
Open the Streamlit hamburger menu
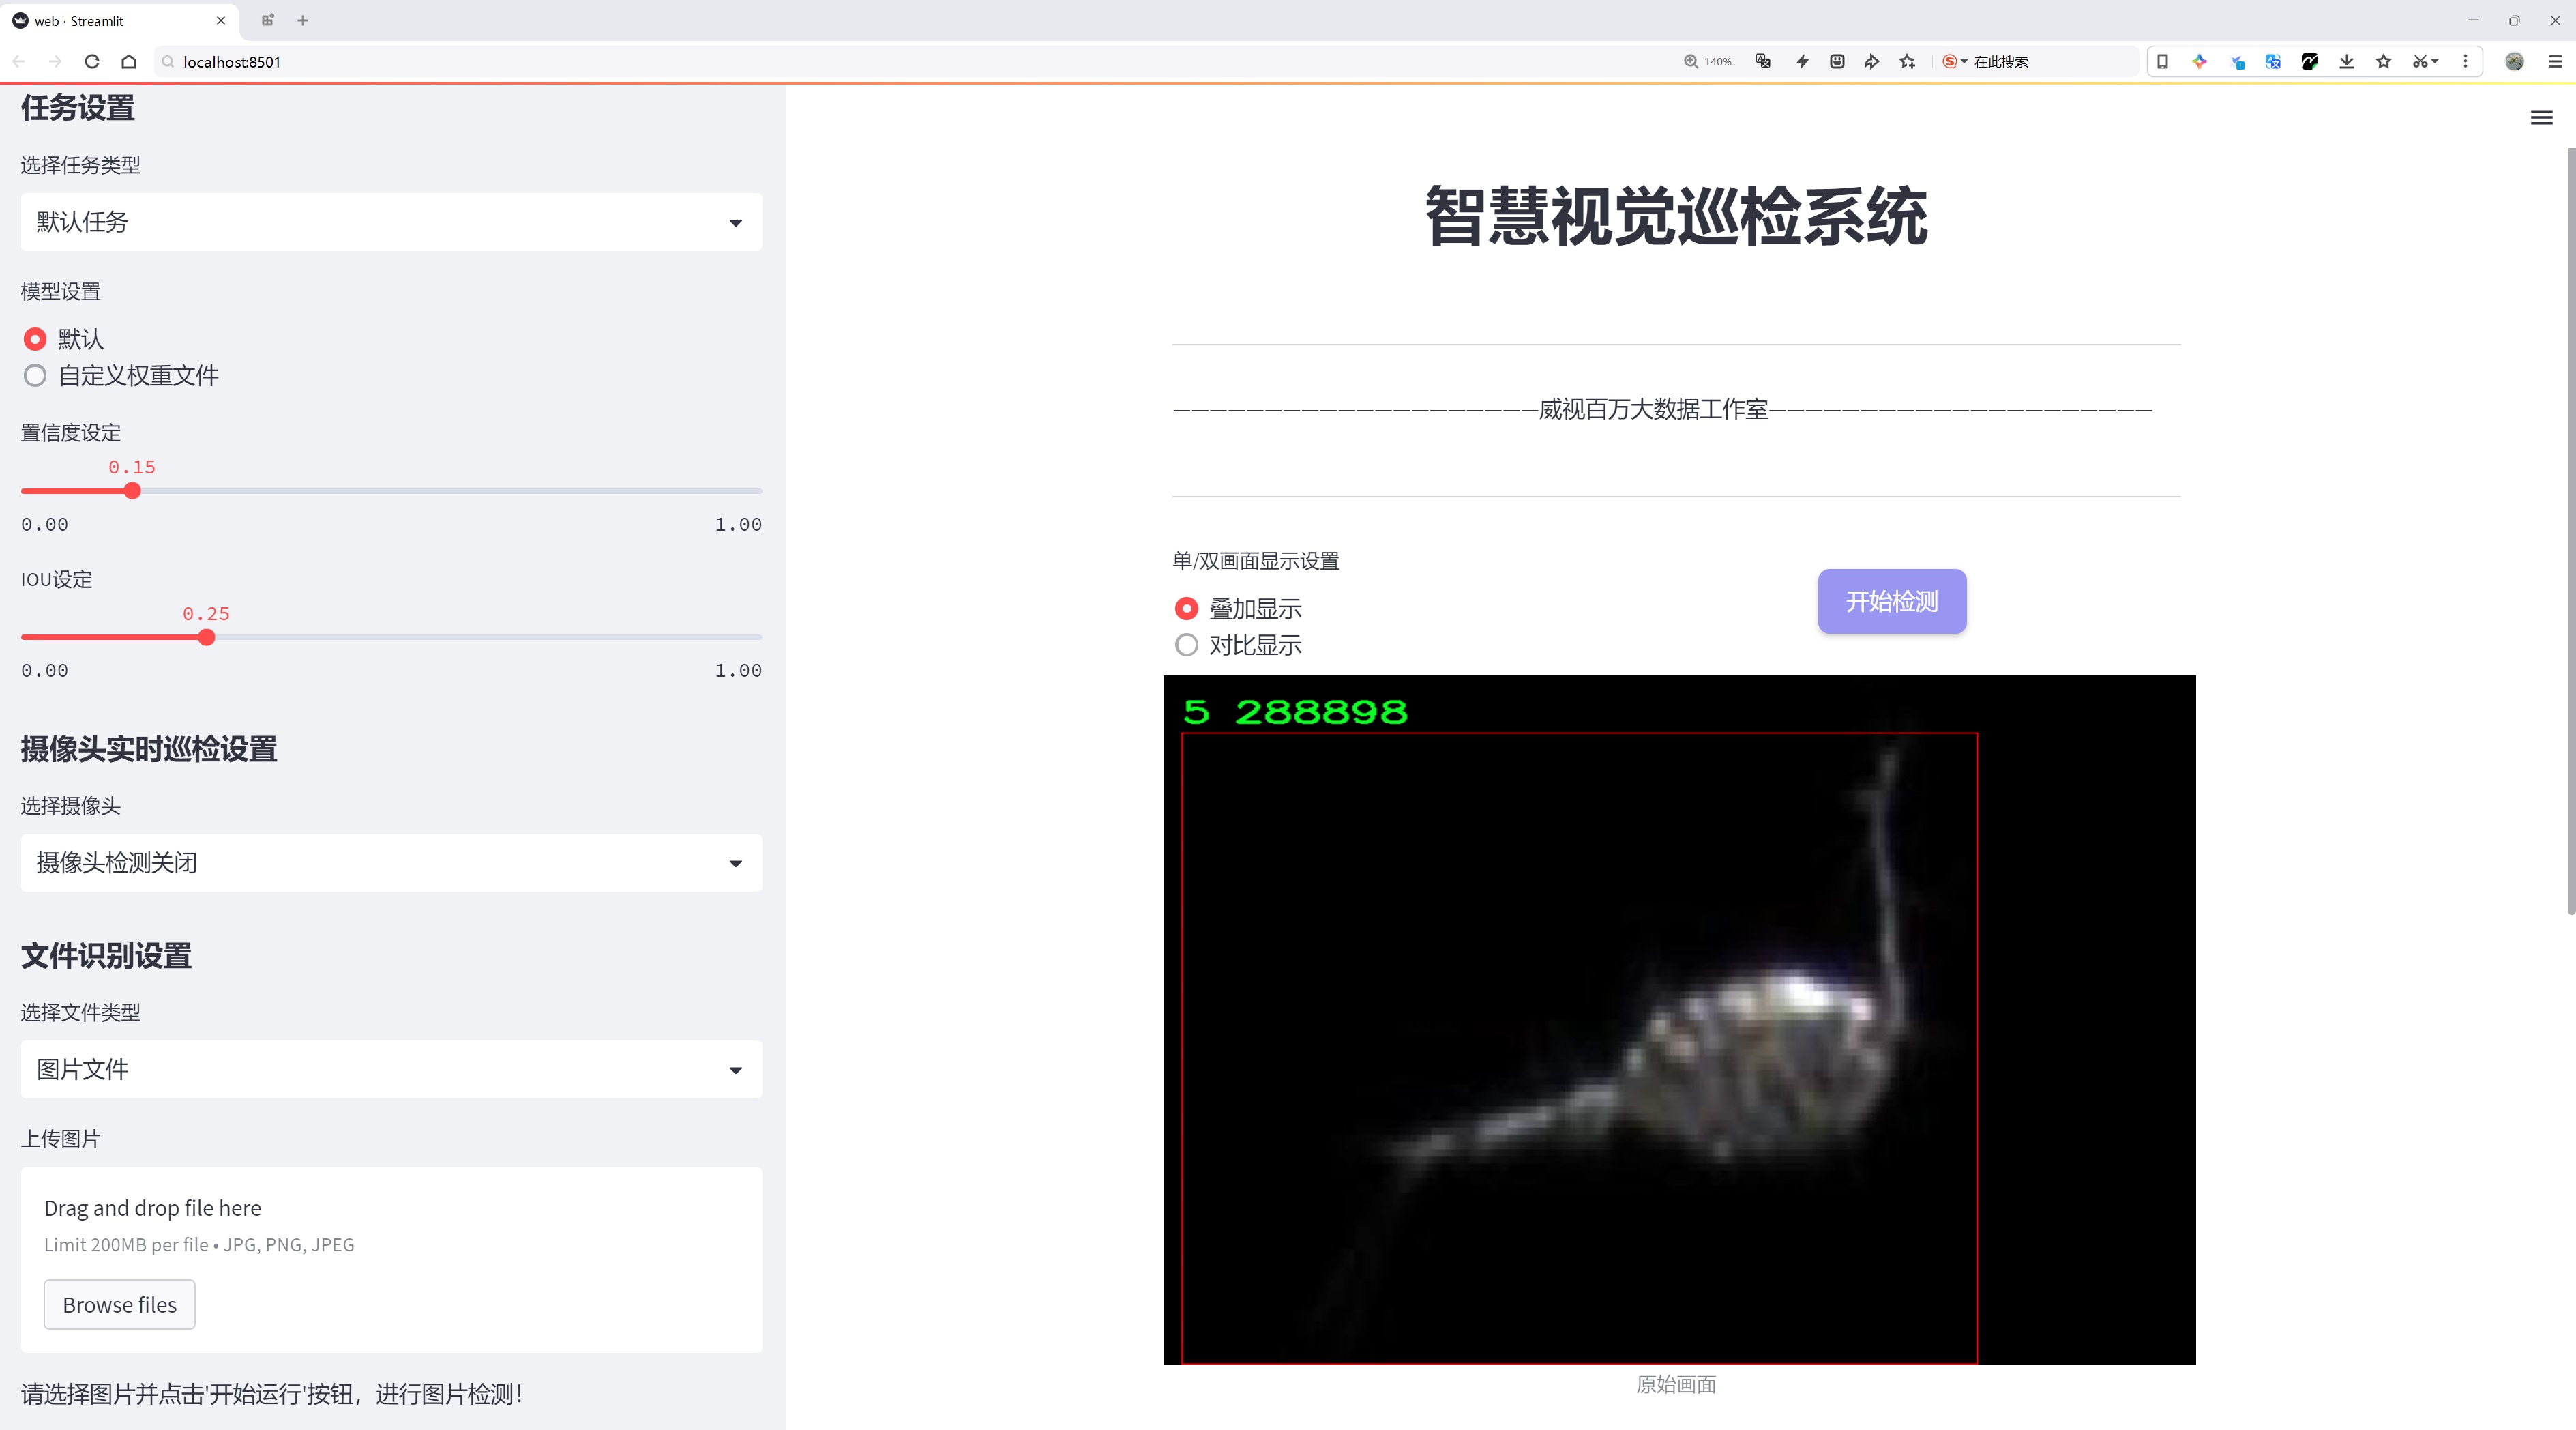[x=2541, y=118]
